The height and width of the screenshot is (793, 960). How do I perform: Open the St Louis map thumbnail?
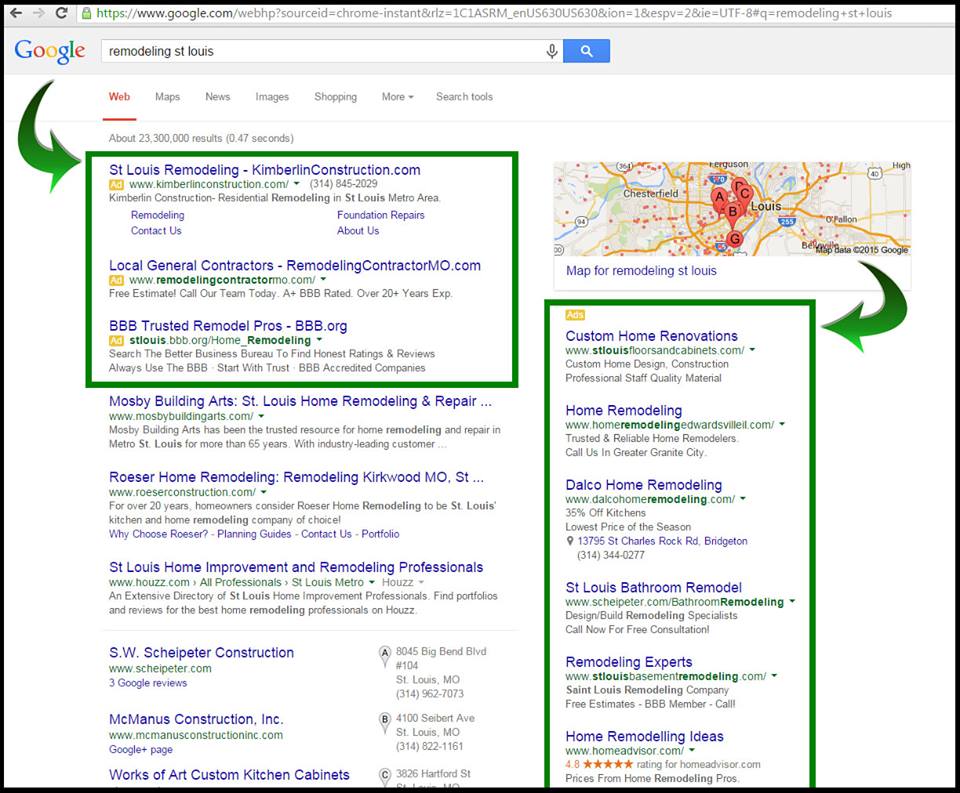732,208
